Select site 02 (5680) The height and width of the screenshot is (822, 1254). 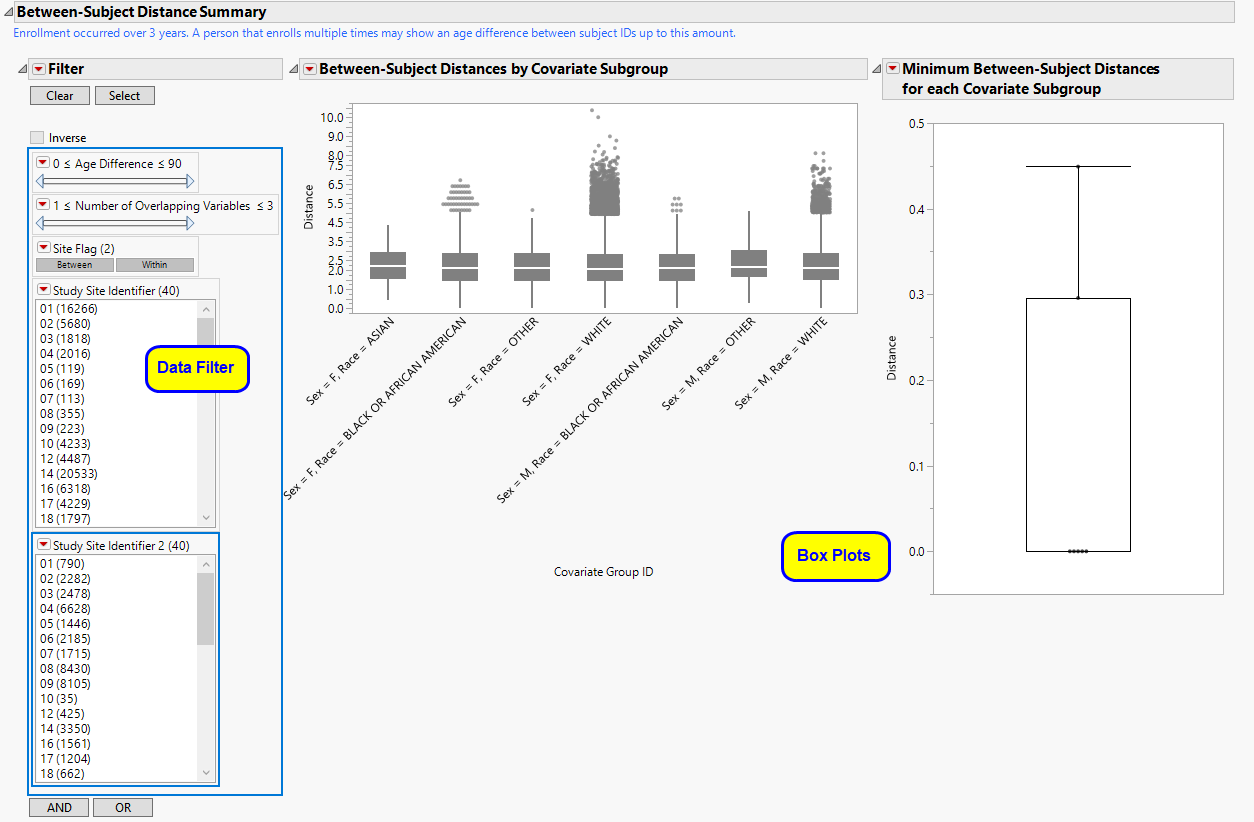coord(65,324)
